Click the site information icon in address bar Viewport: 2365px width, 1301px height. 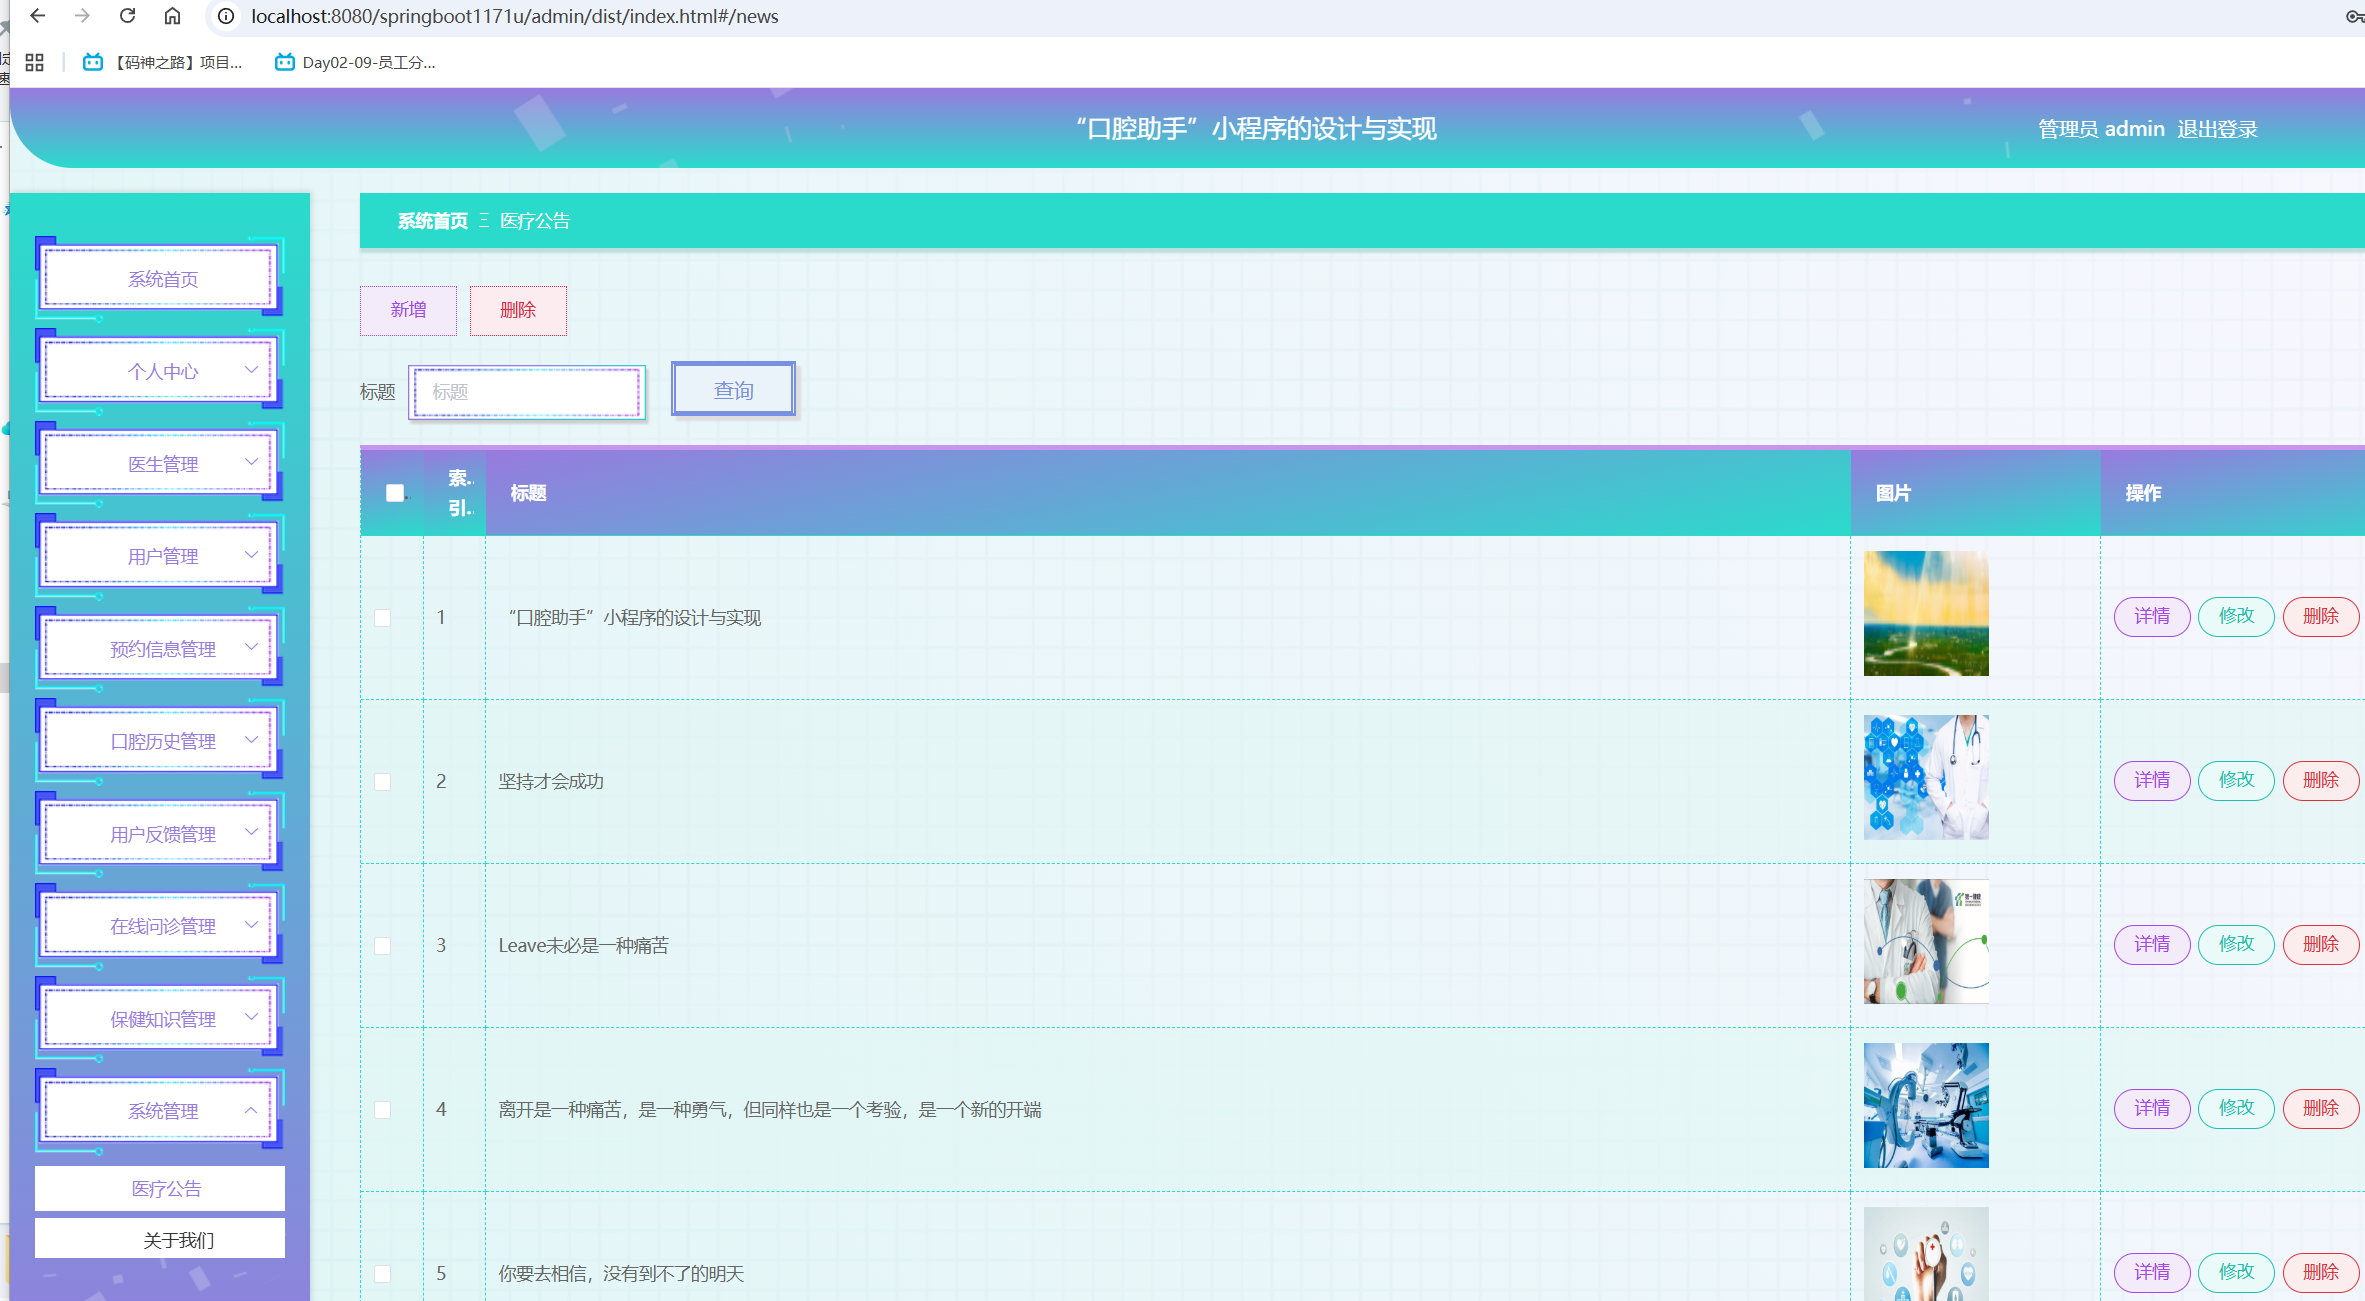pos(227,16)
